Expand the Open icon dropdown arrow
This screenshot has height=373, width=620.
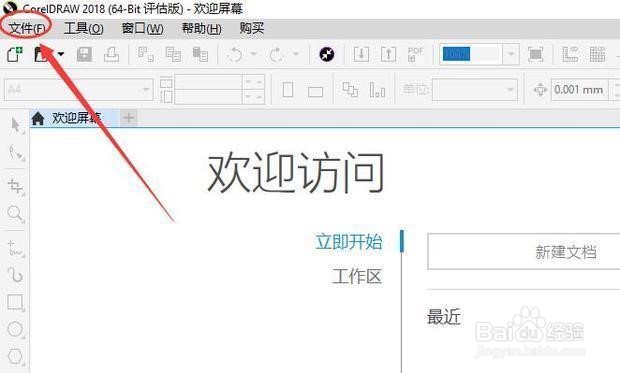[x=61, y=54]
